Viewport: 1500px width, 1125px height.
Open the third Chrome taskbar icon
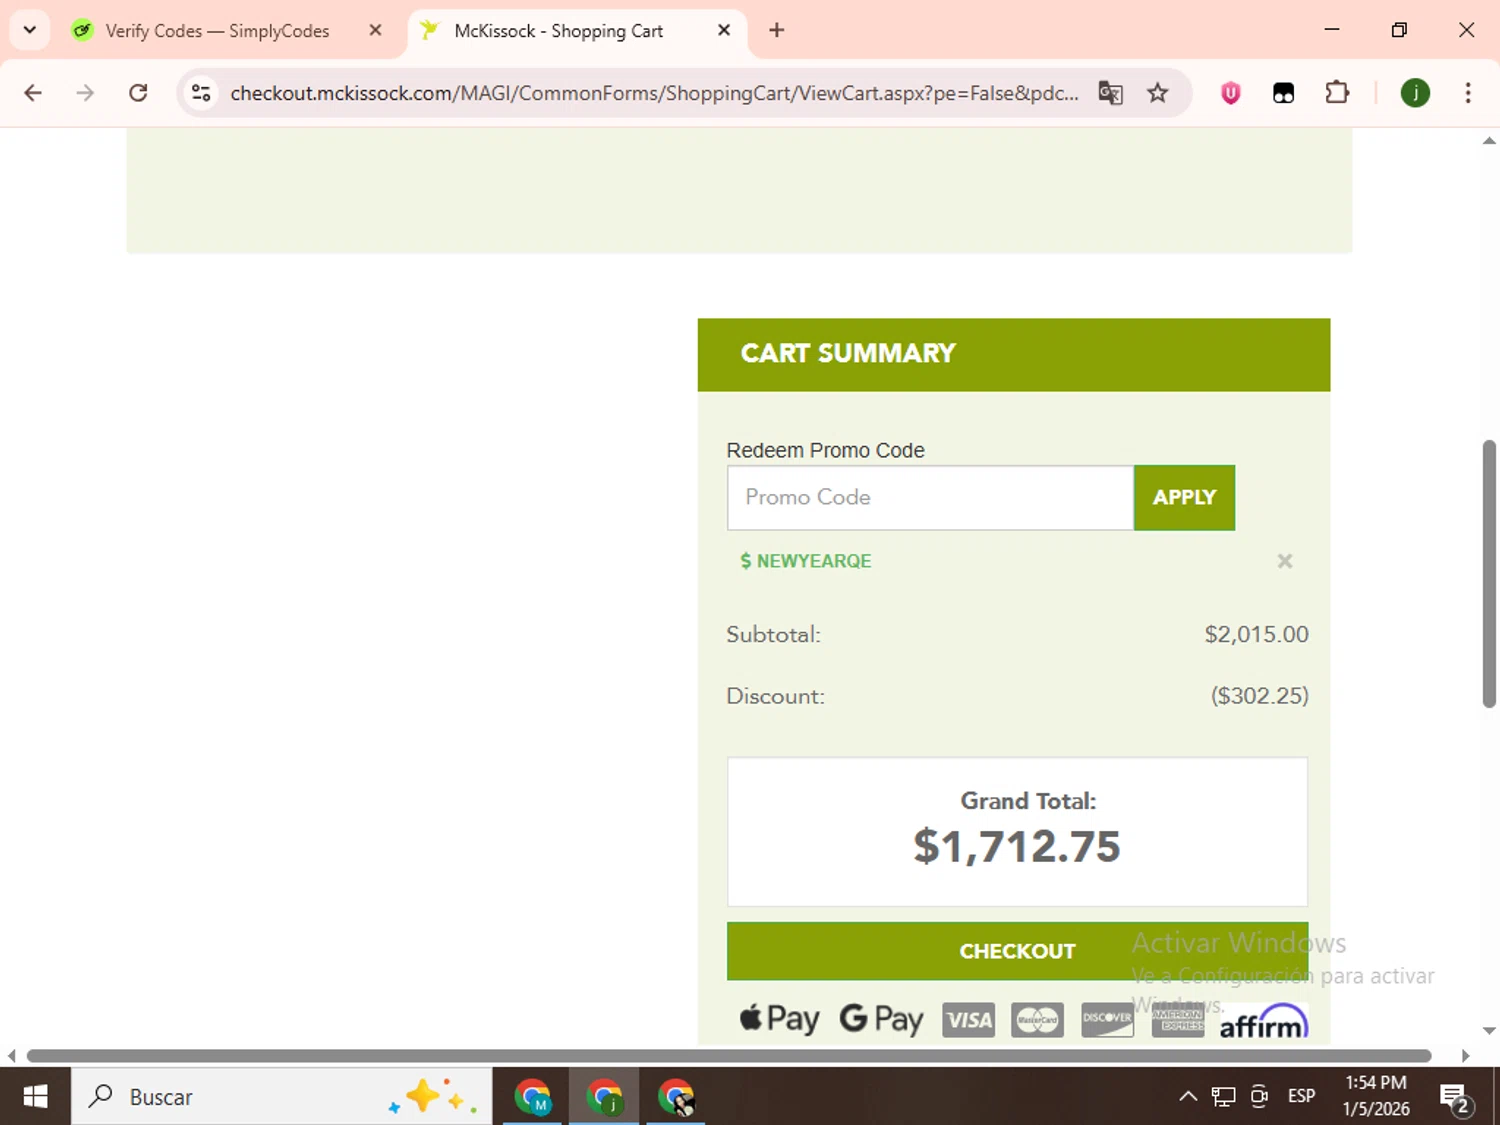(x=676, y=1097)
